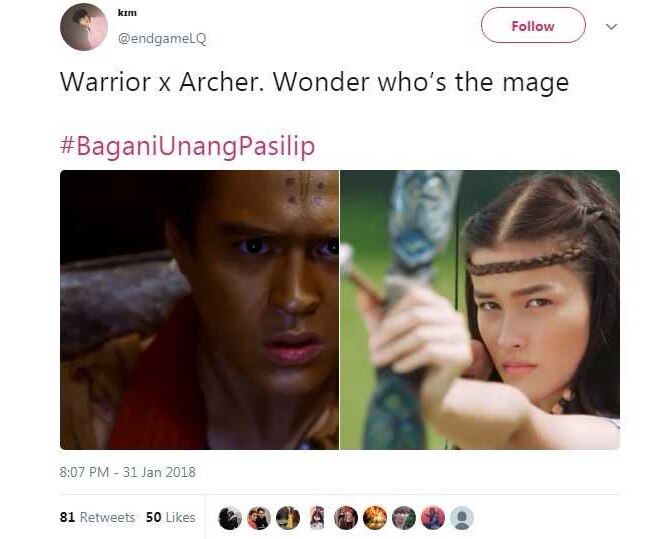Open the #BaganiUnangPasilip hashtag
This screenshot has height=539, width=660.
[187, 146]
